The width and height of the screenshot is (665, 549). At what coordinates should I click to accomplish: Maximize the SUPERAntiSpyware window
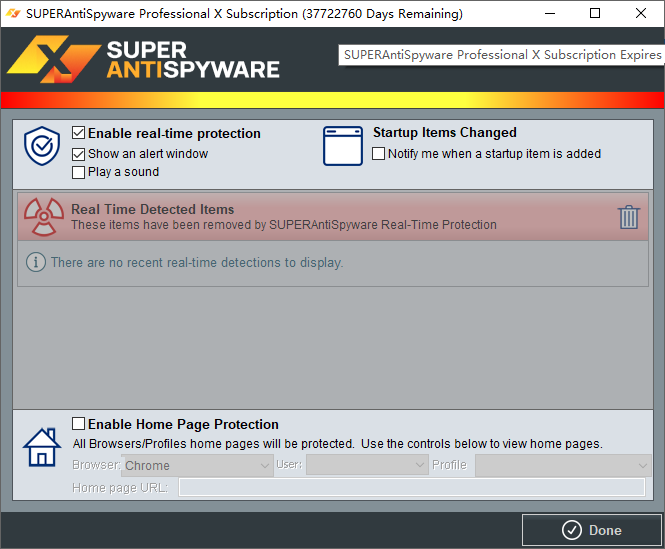[595, 13]
